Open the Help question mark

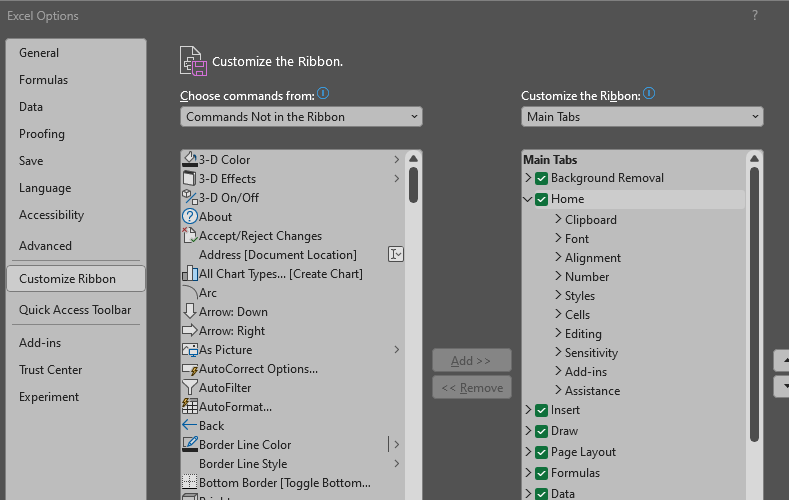[x=754, y=16]
